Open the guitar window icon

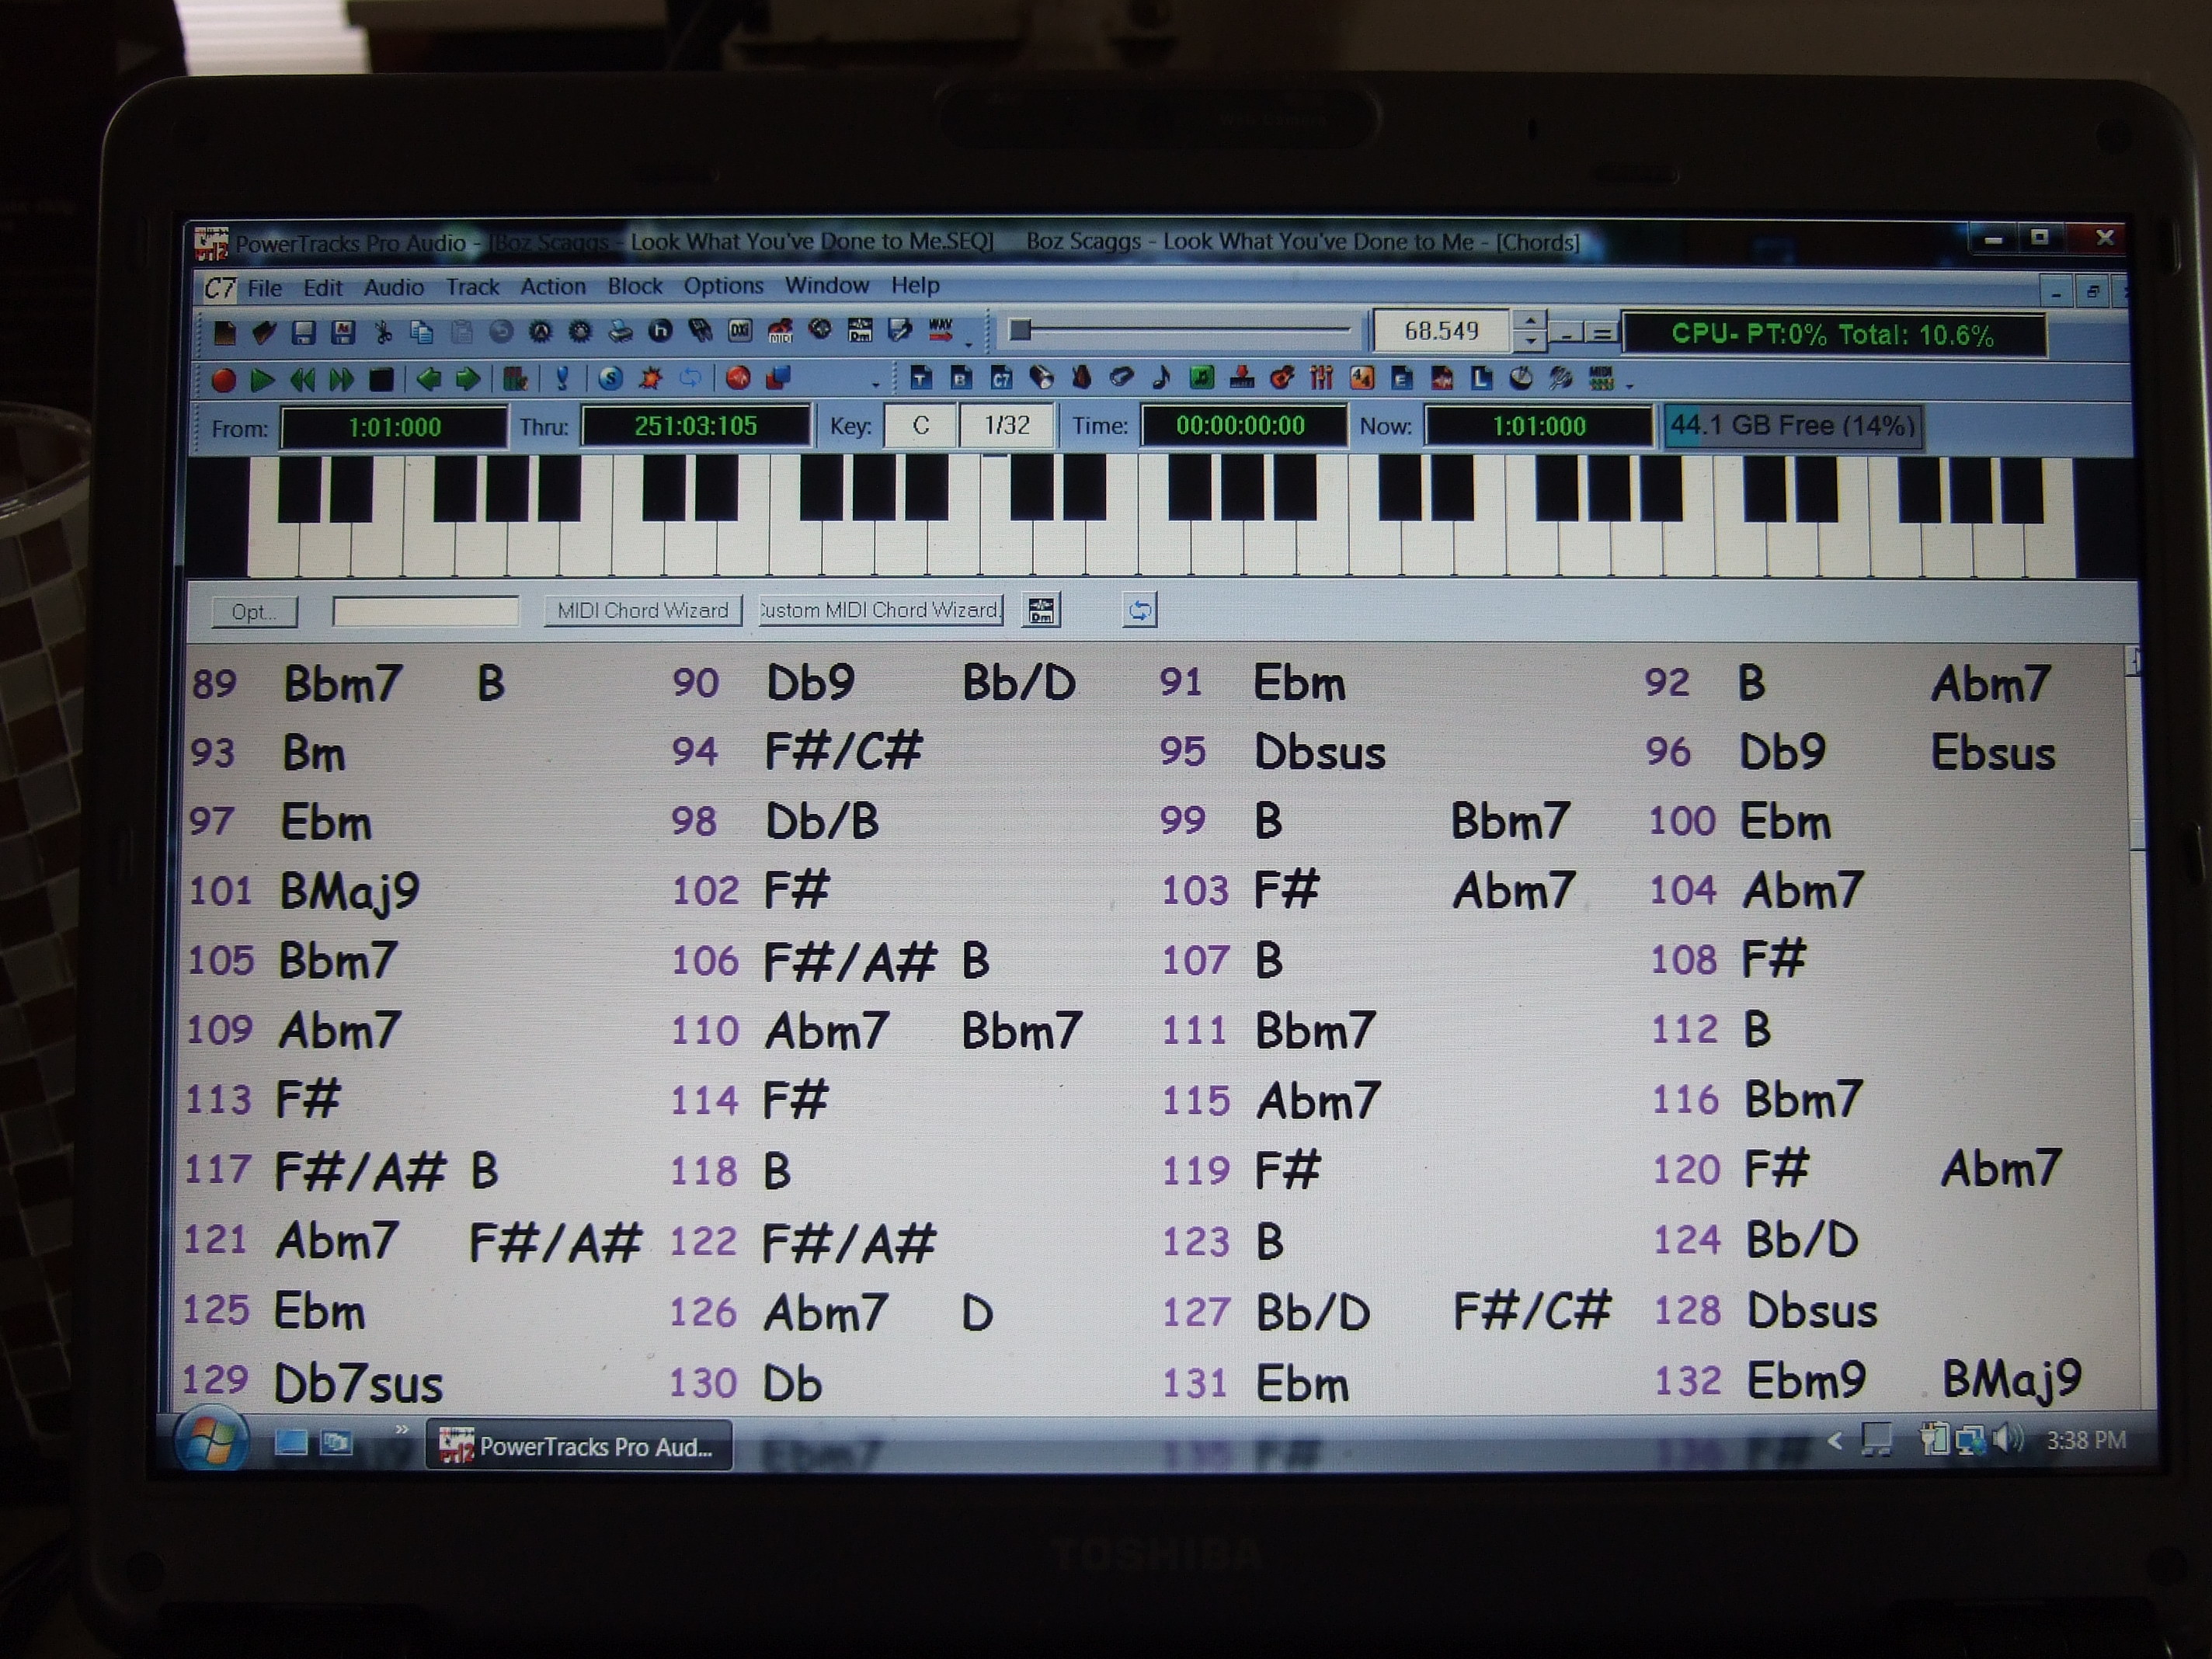click(x=1282, y=378)
